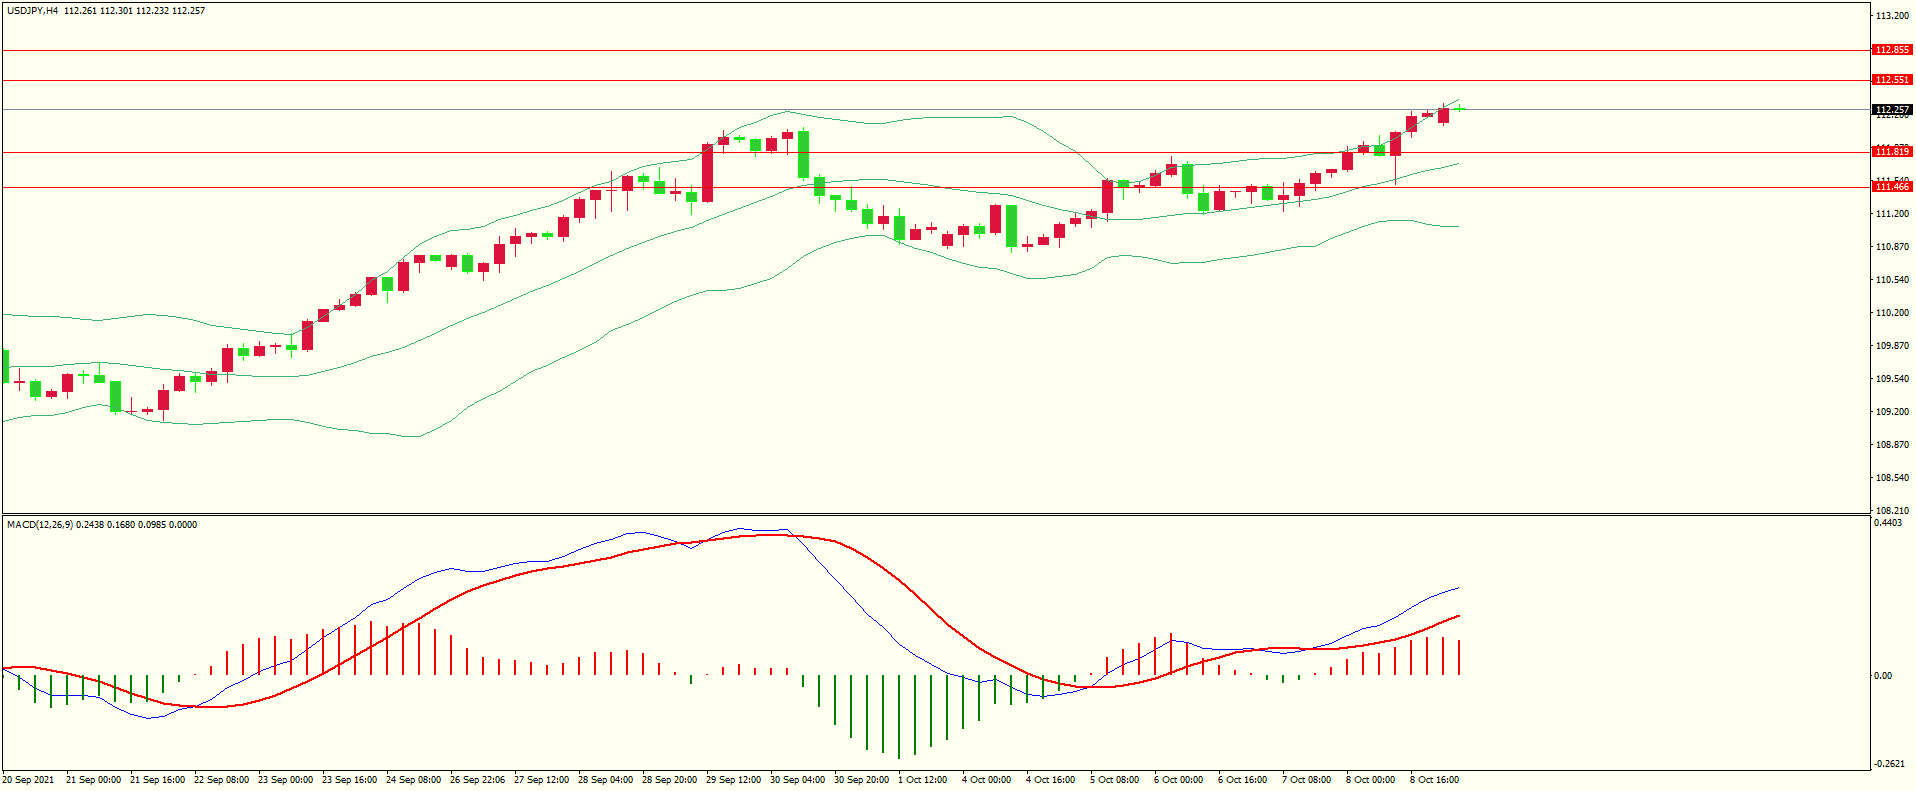Viewport: 1916px width, 791px height.
Task: Click the 112.855 red price tag
Action: 1892,50
